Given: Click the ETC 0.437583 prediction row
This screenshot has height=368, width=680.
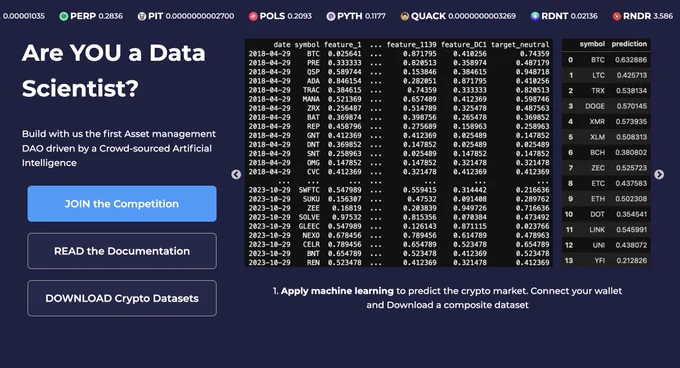Looking at the screenshot, I should point(606,183).
